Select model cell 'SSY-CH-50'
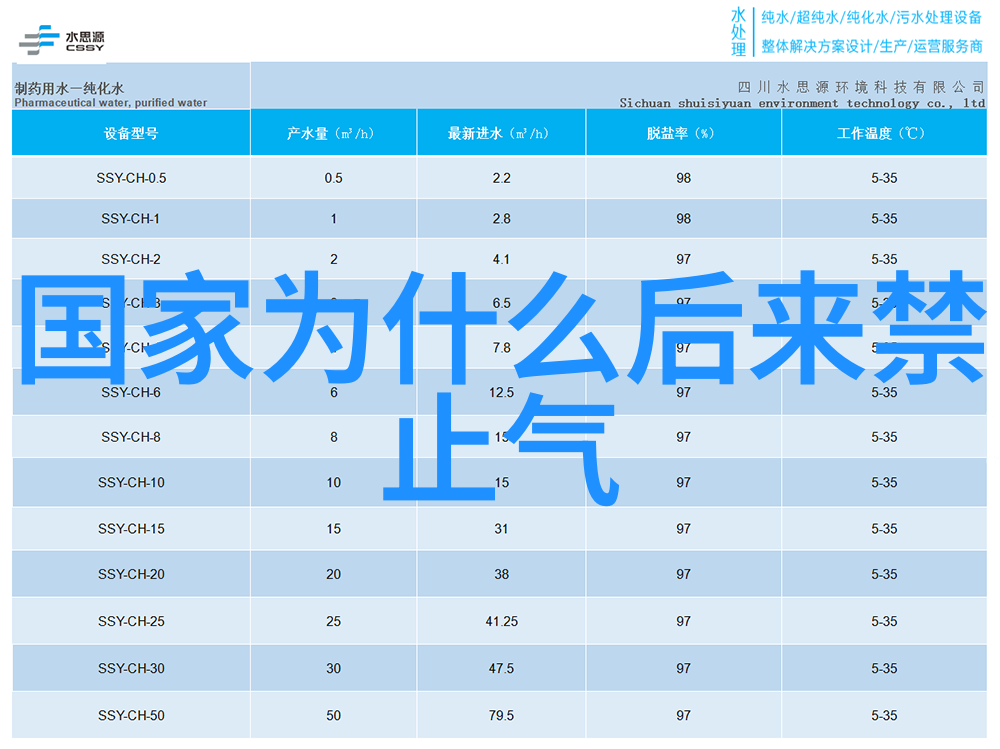Image resolution: width=1000 pixels, height=749 pixels. tap(131, 716)
